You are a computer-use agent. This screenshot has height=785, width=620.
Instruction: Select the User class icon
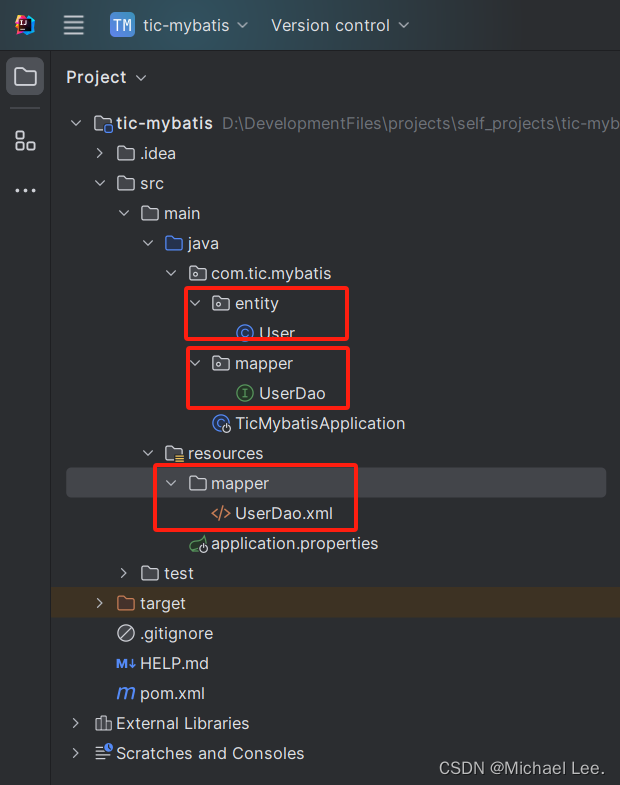(245, 333)
